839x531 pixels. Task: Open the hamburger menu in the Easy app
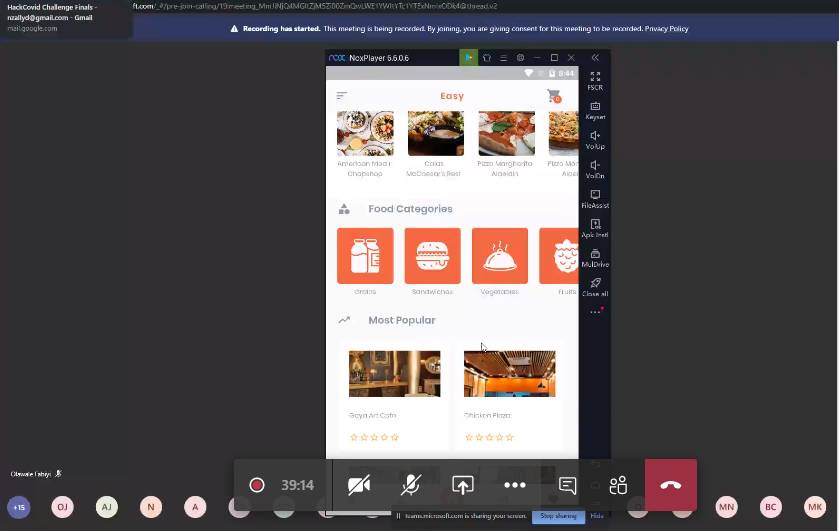coord(341,95)
